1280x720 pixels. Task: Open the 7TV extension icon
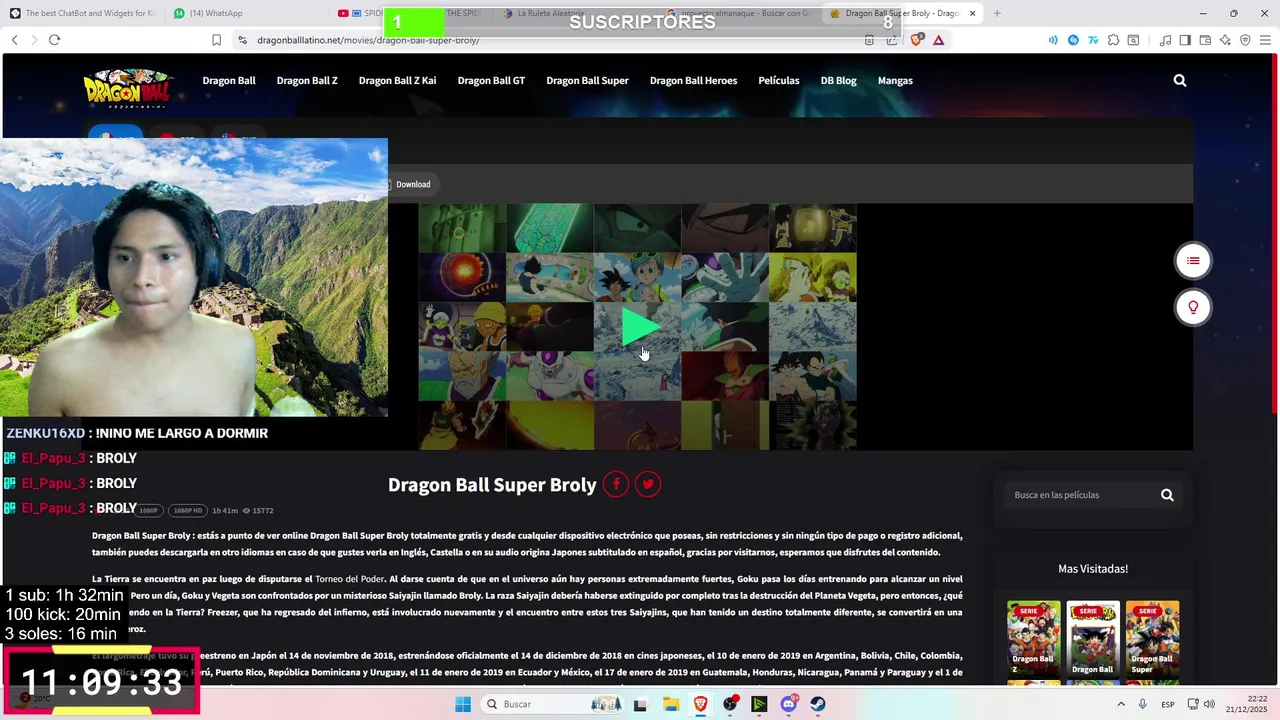point(1093,40)
